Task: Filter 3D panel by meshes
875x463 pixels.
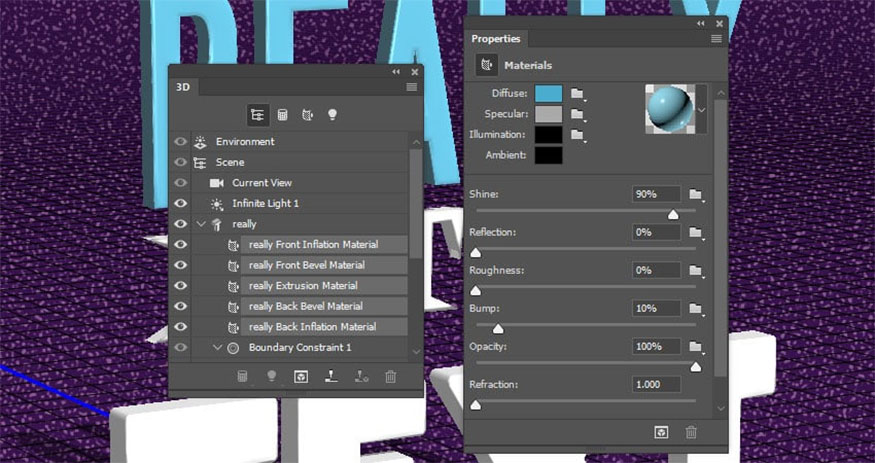Action: 283,115
